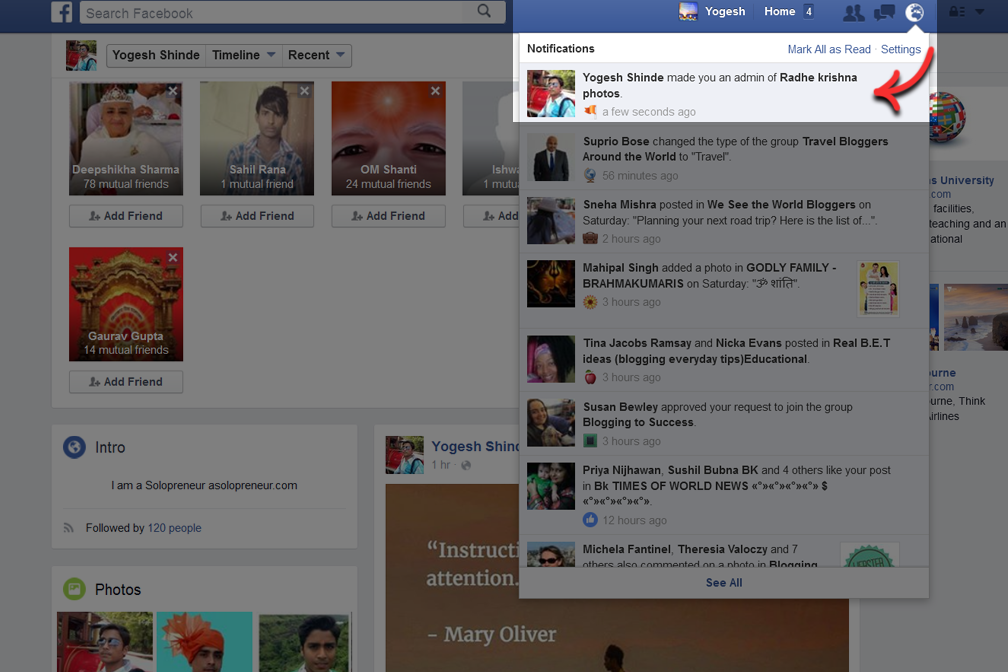The width and height of the screenshot is (1008, 672).
Task: Click the post author avatar
Action: 404,455
